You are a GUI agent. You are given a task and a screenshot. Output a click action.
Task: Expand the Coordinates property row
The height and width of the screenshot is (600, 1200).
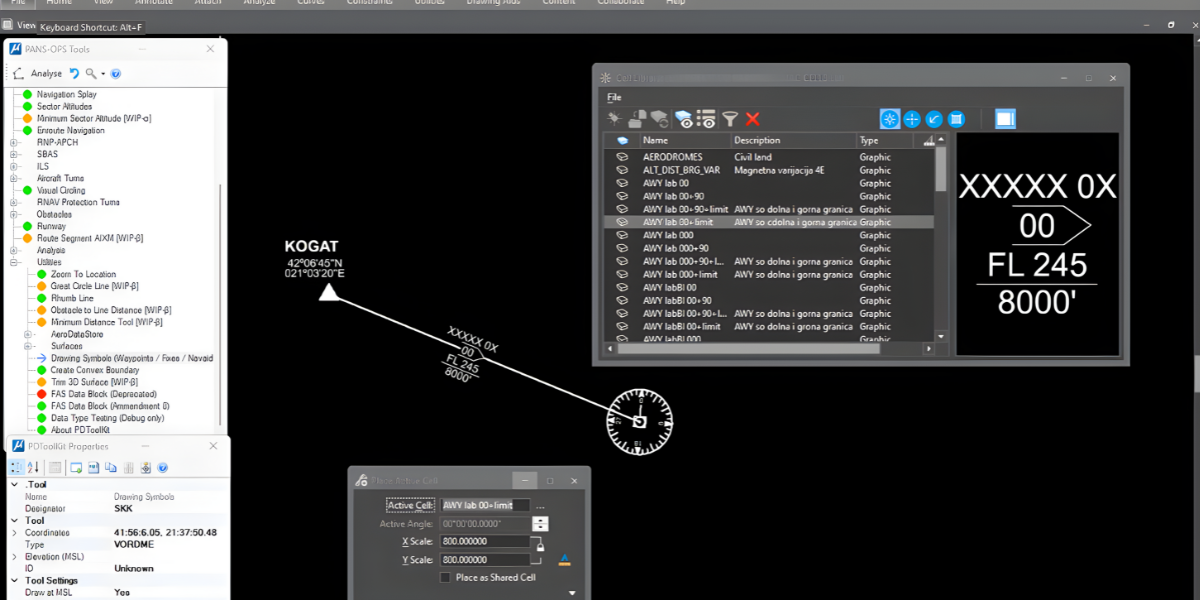point(14,533)
